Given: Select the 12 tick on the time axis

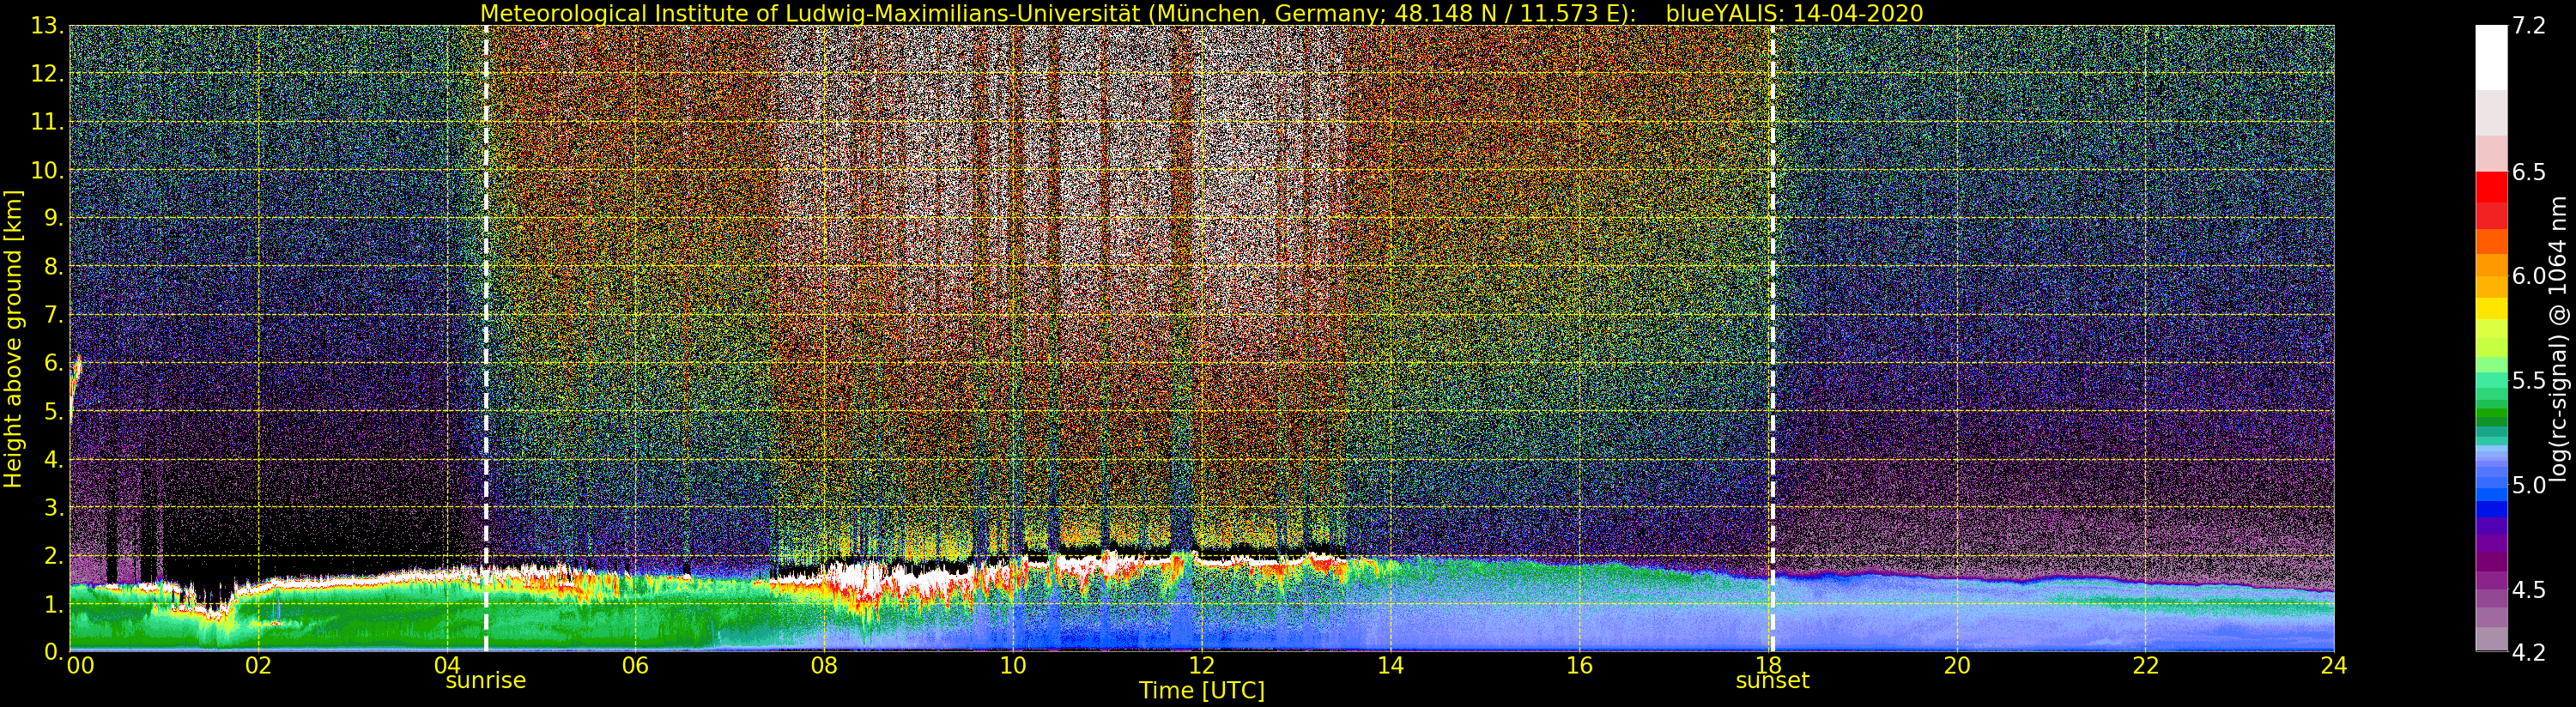Looking at the screenshot, I should [x=1201, y=666].
